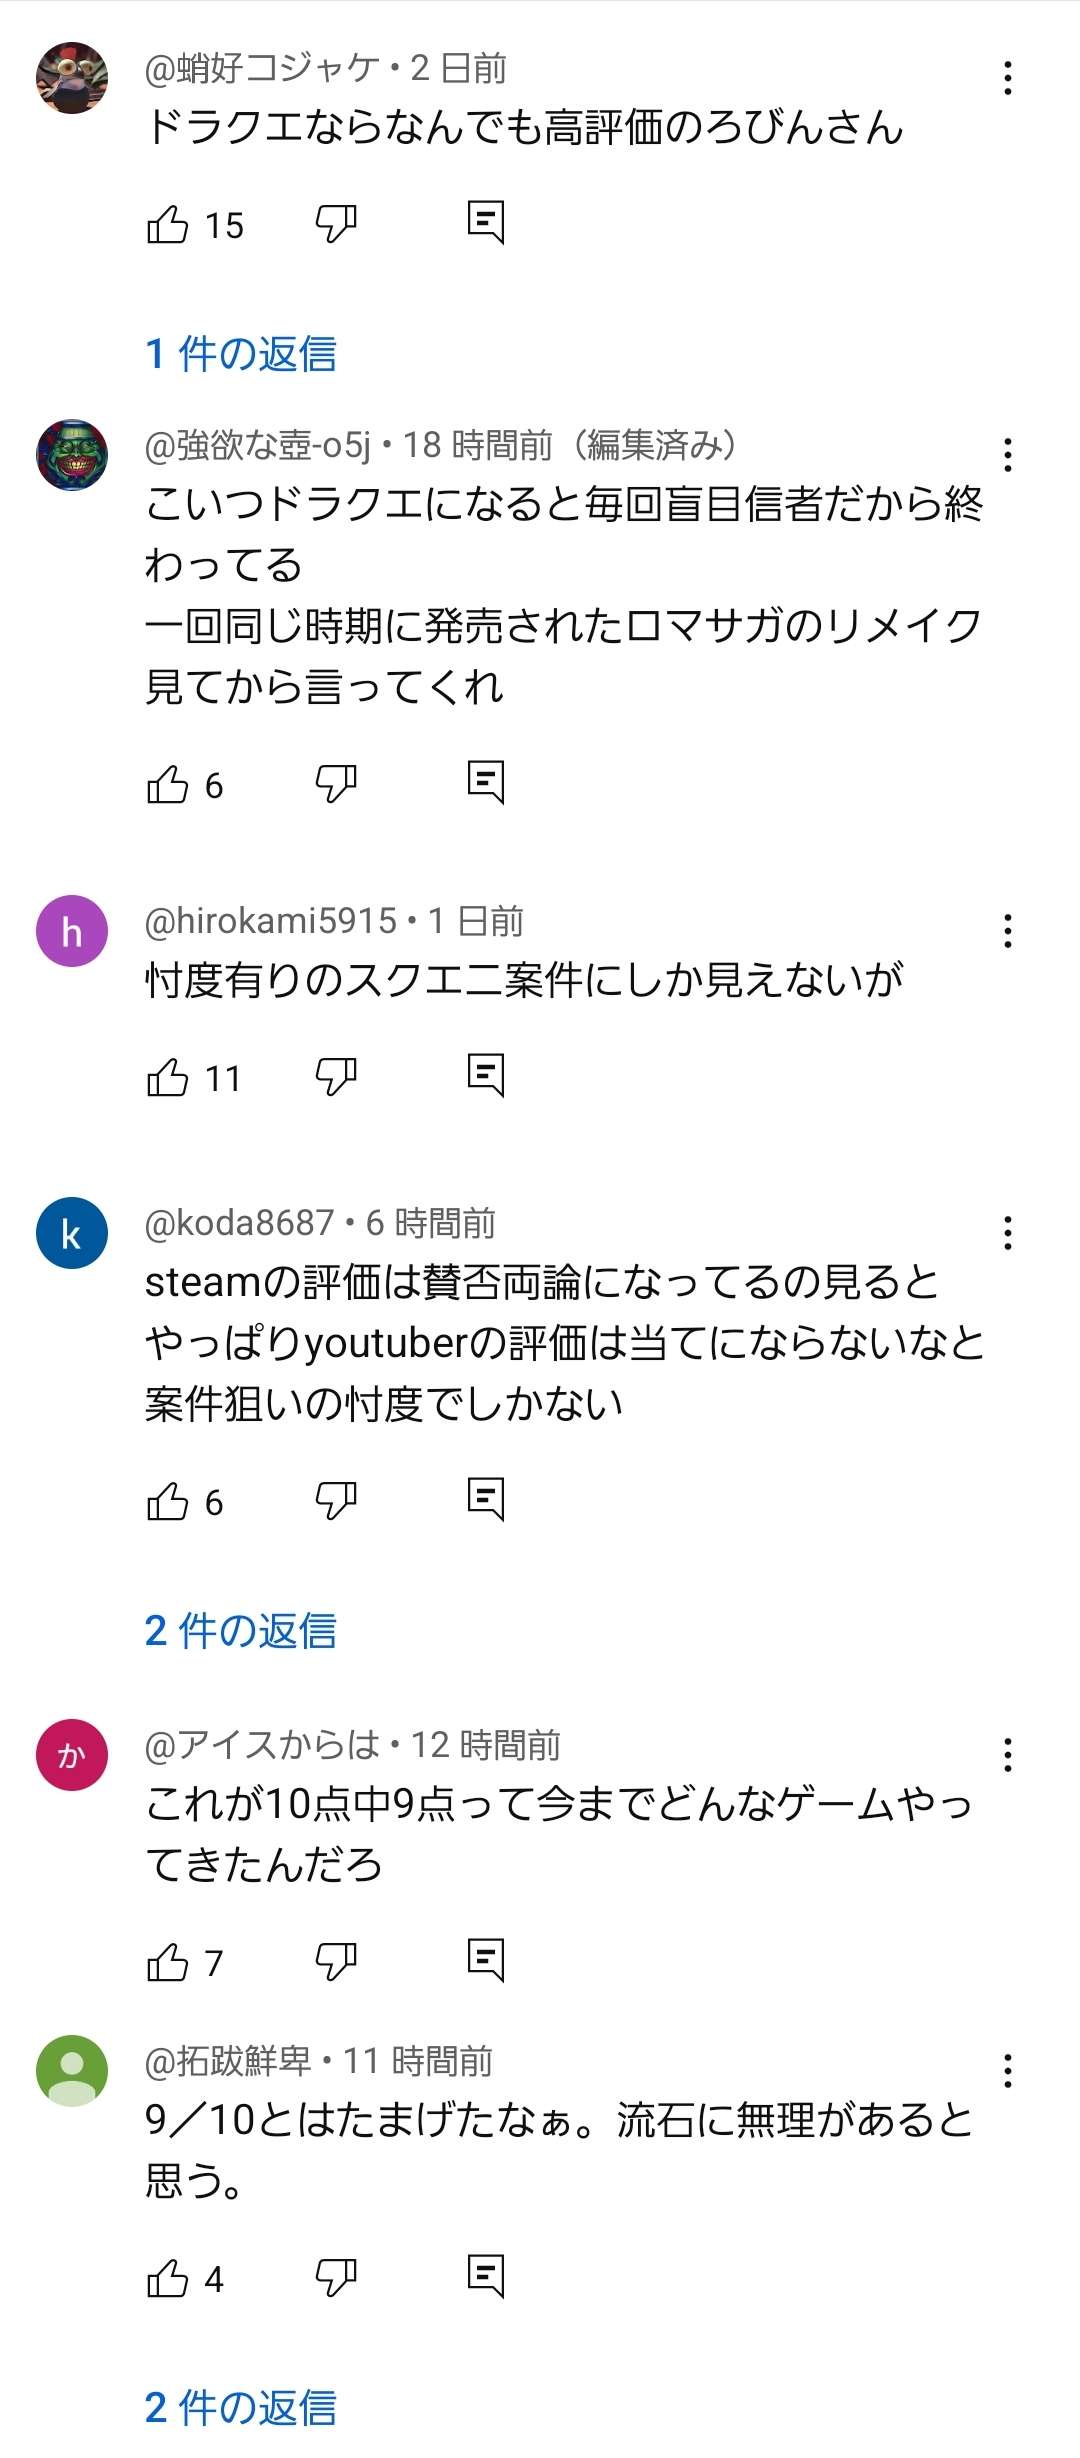
Task: Expand 2 件の返信 under @拓跋鮮卑 comment
Action: (x=241, y=2407)
